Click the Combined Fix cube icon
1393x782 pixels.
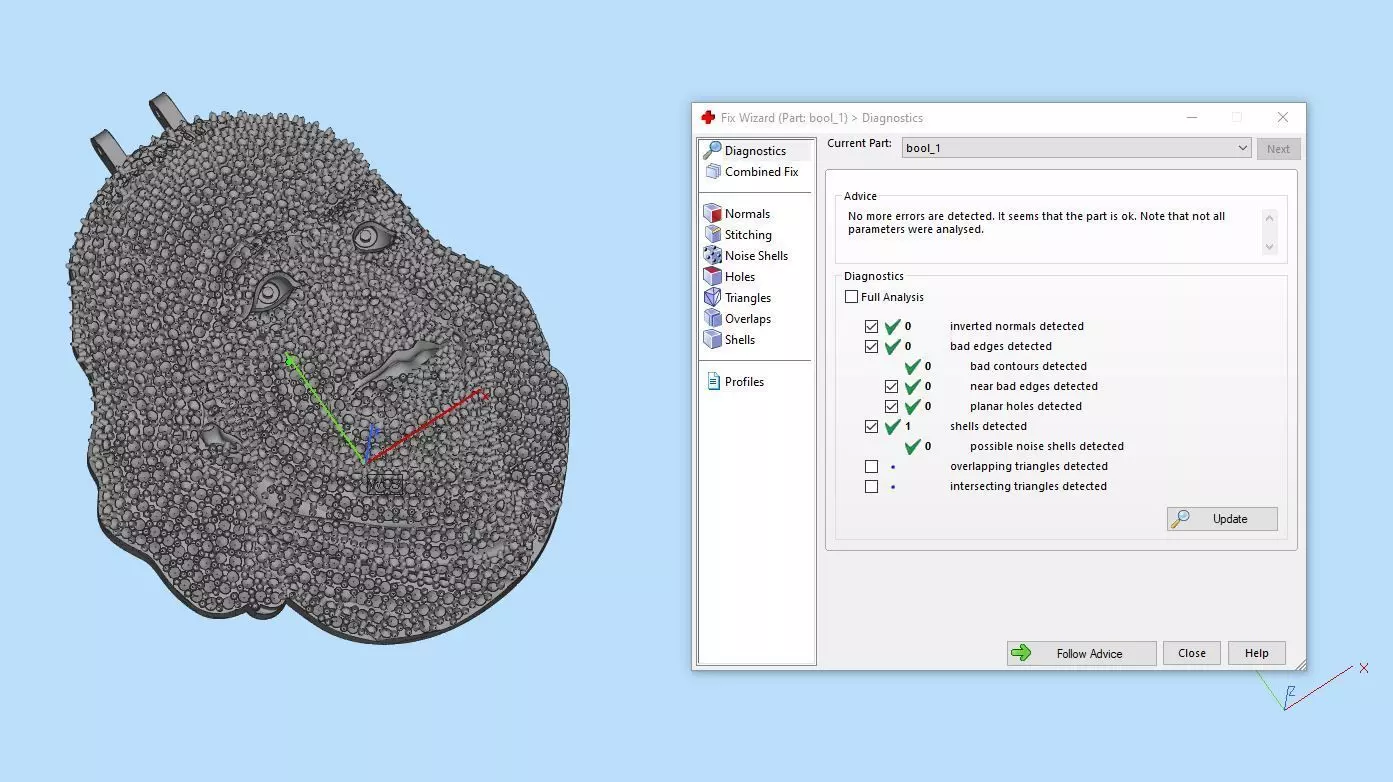(x=712, y=172)
